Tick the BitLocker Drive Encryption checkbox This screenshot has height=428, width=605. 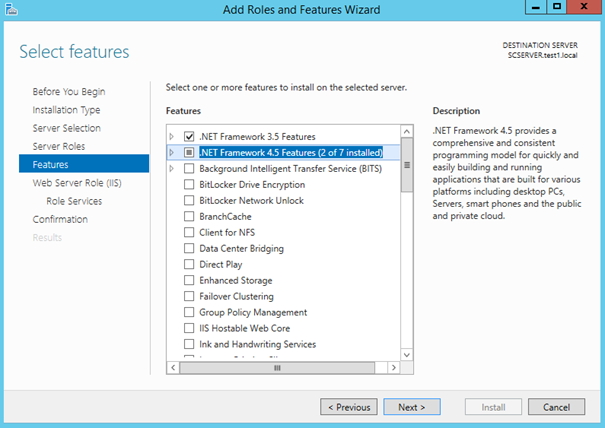point(189,184)
